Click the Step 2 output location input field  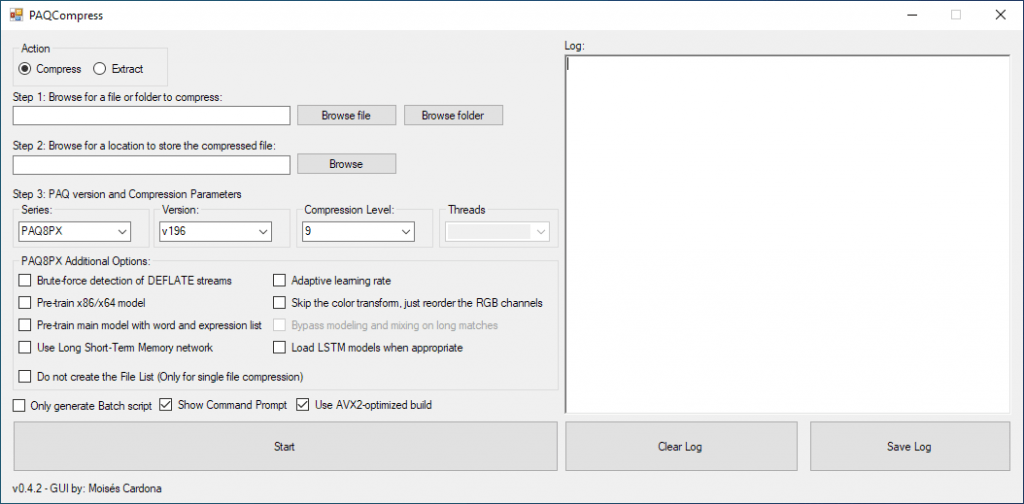coord(152,165)
